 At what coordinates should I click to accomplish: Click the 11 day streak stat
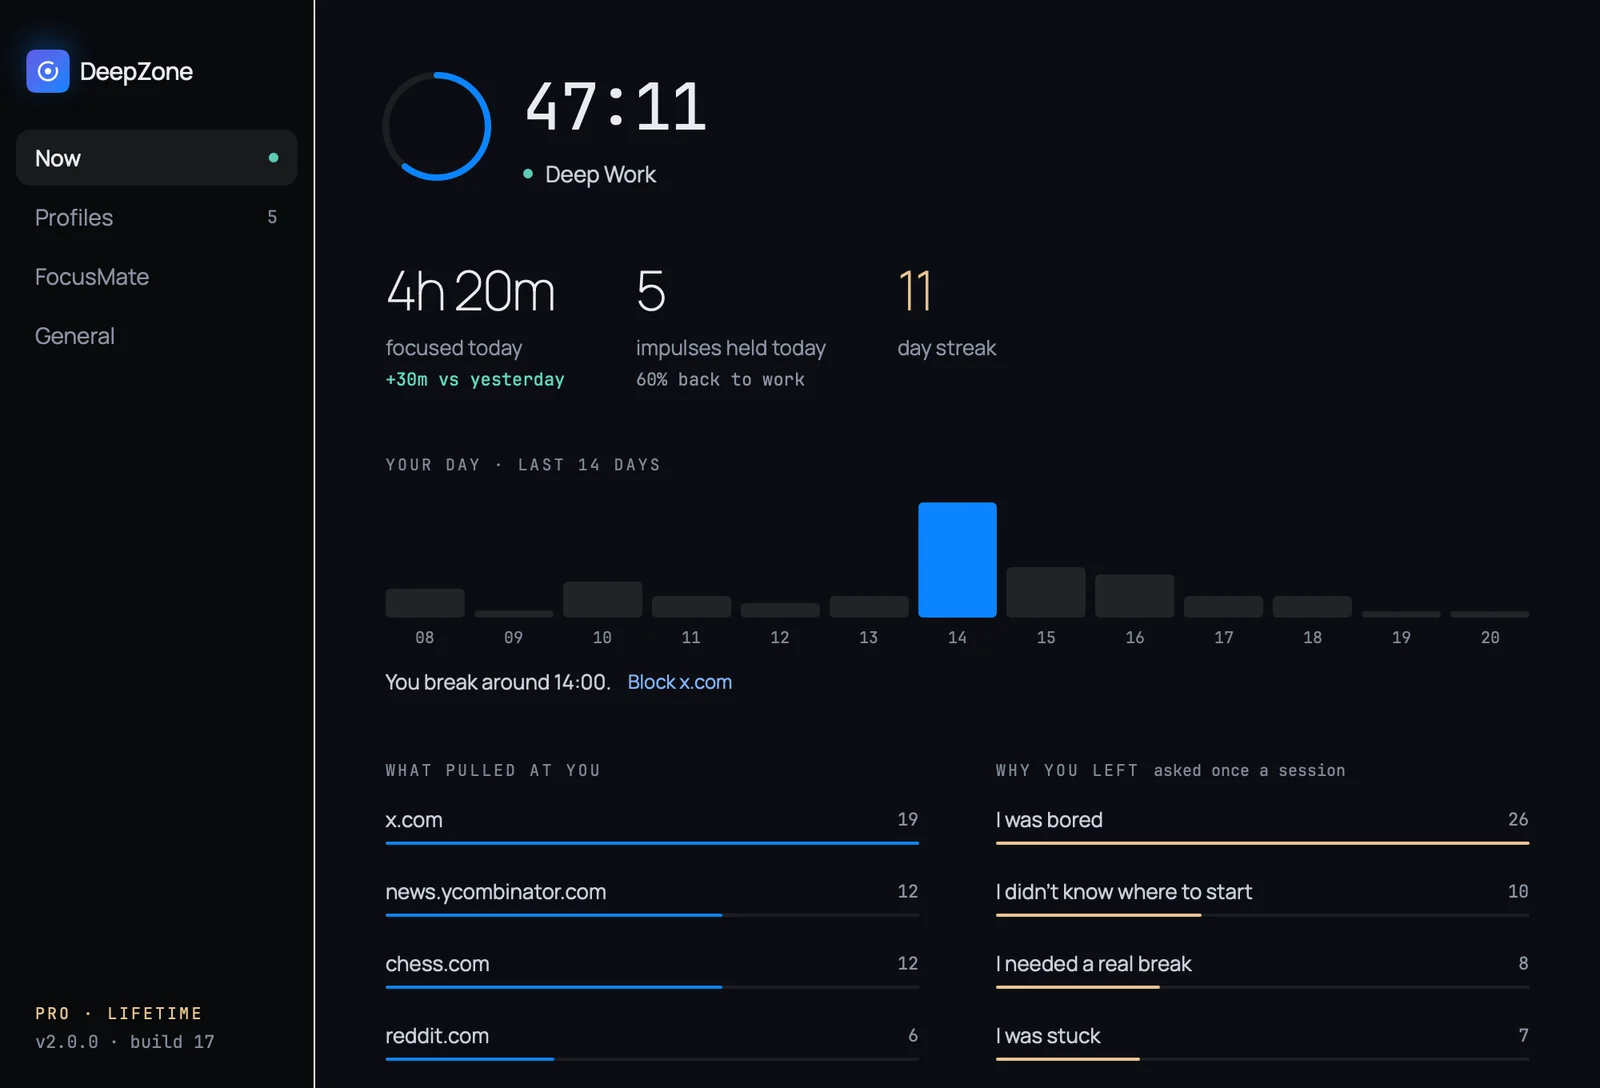947,313
